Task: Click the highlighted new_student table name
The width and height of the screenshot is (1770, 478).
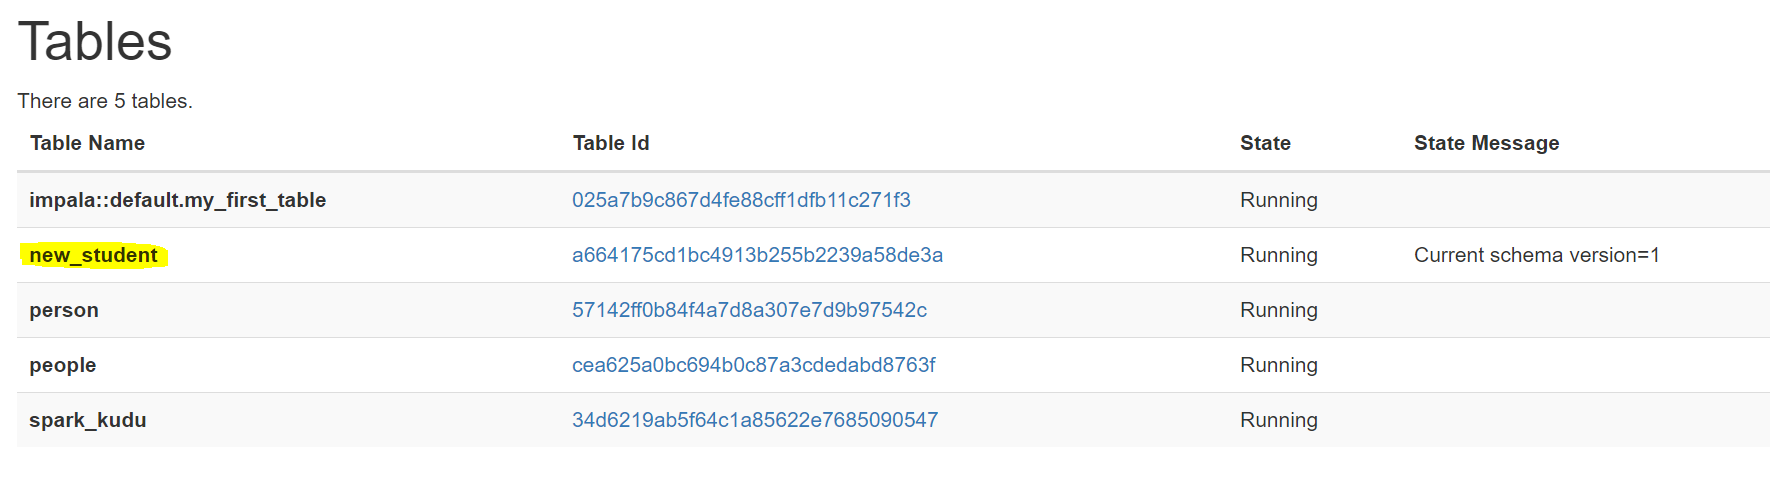Action: 93,255
